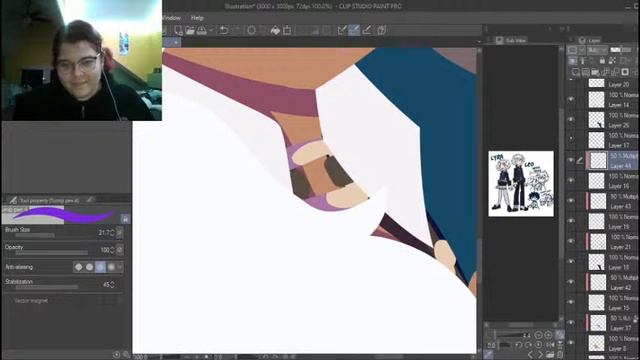Click the Clip Studio support icon
The height and width of the screenshot is (360, 640).
[382, 30]
